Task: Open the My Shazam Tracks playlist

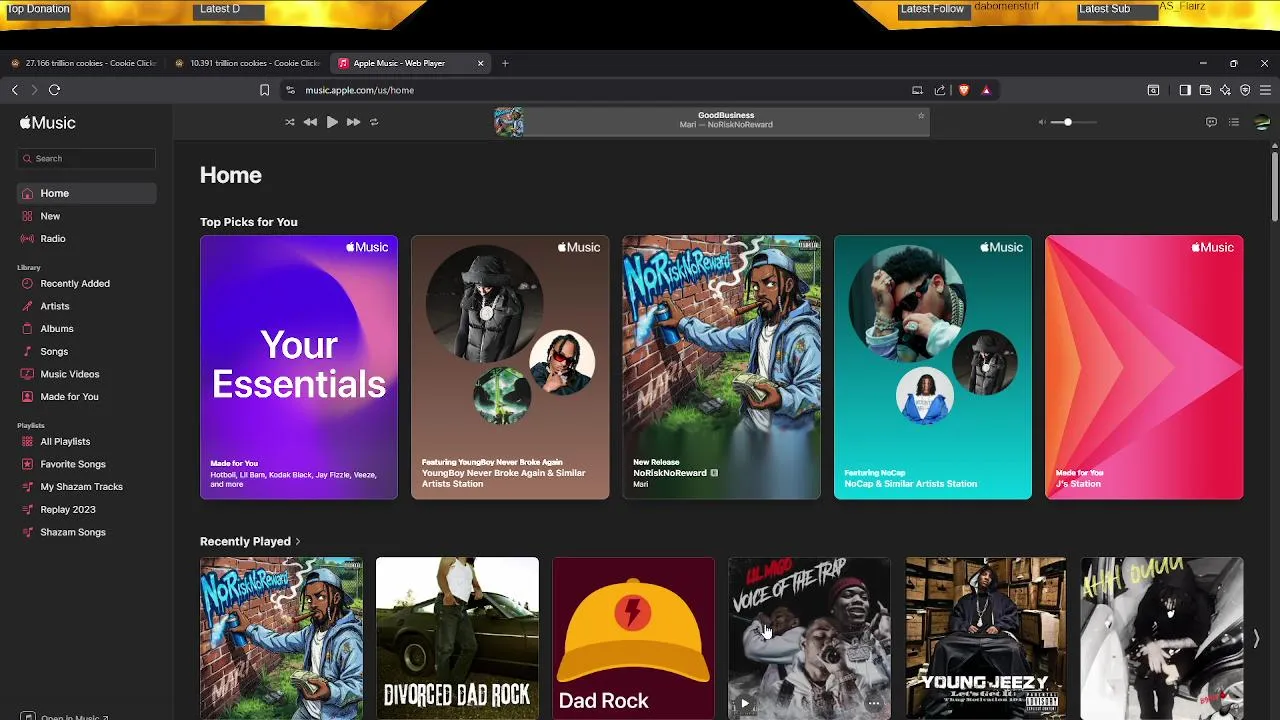Action: pyautogui.click(x=87, y=486)
